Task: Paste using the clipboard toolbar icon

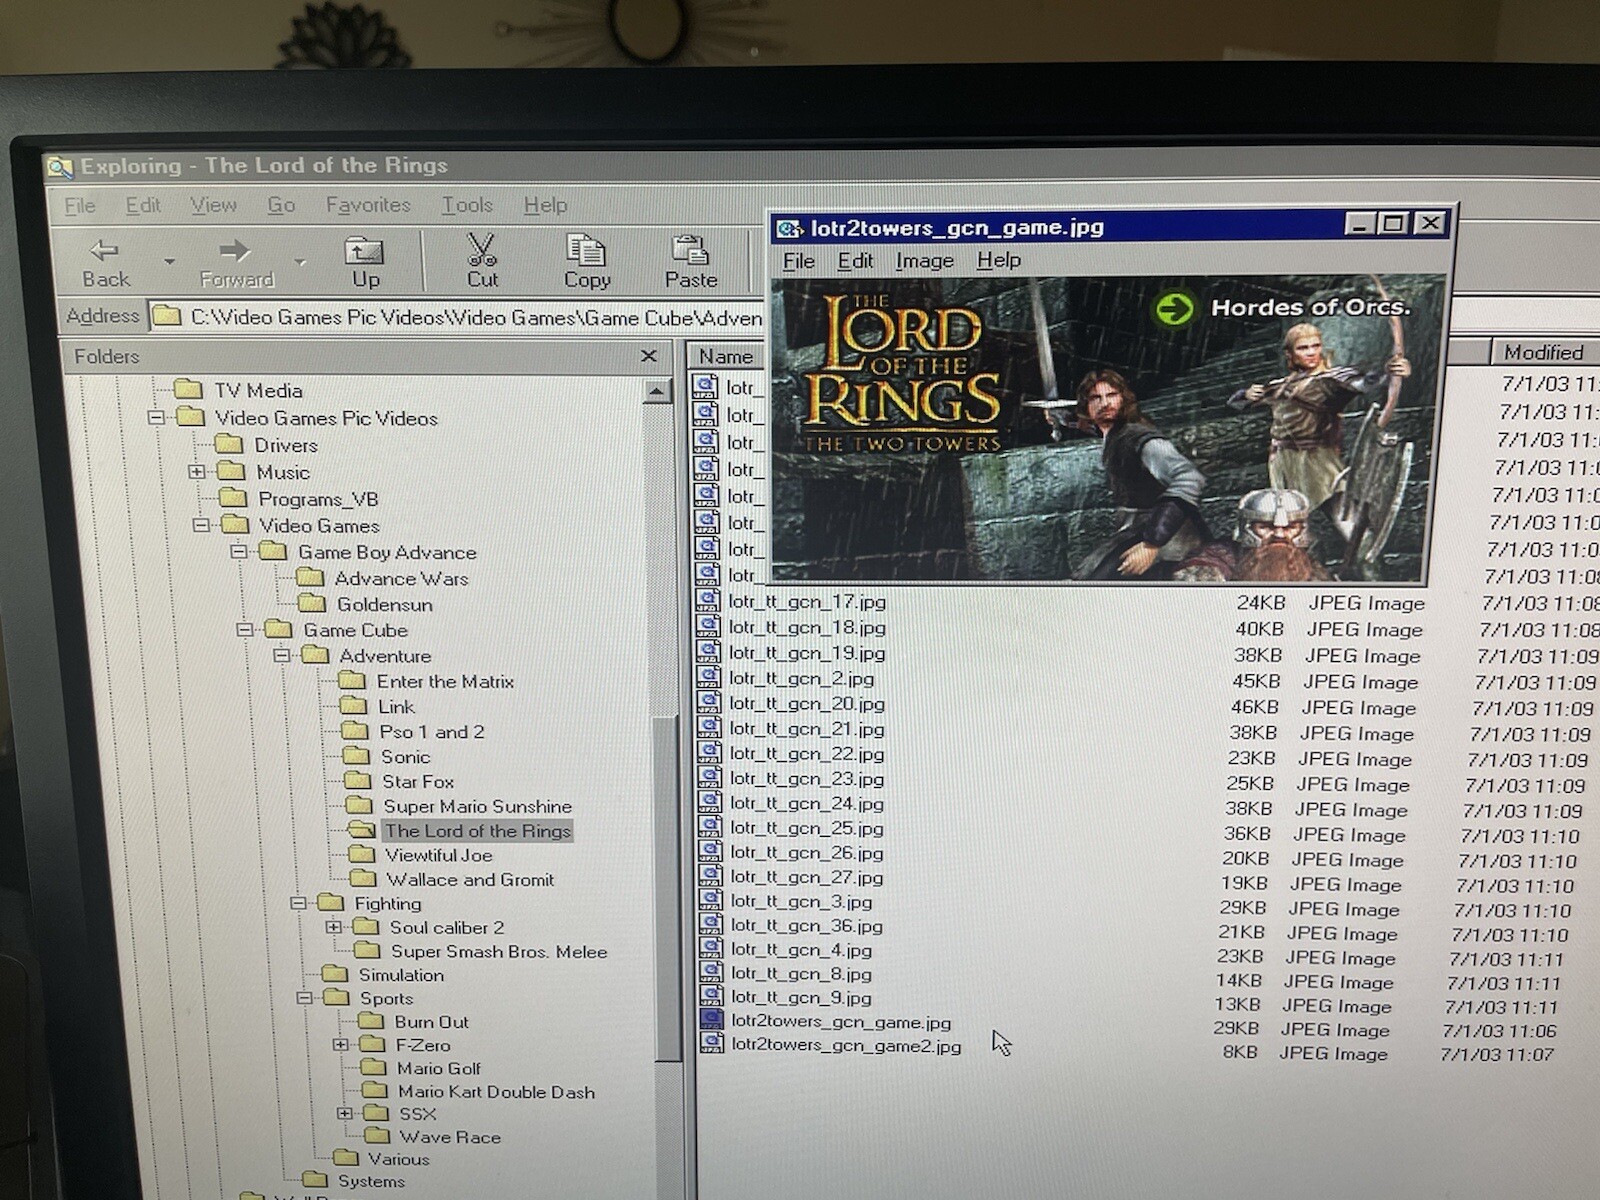Action: (x=691, y=262)
